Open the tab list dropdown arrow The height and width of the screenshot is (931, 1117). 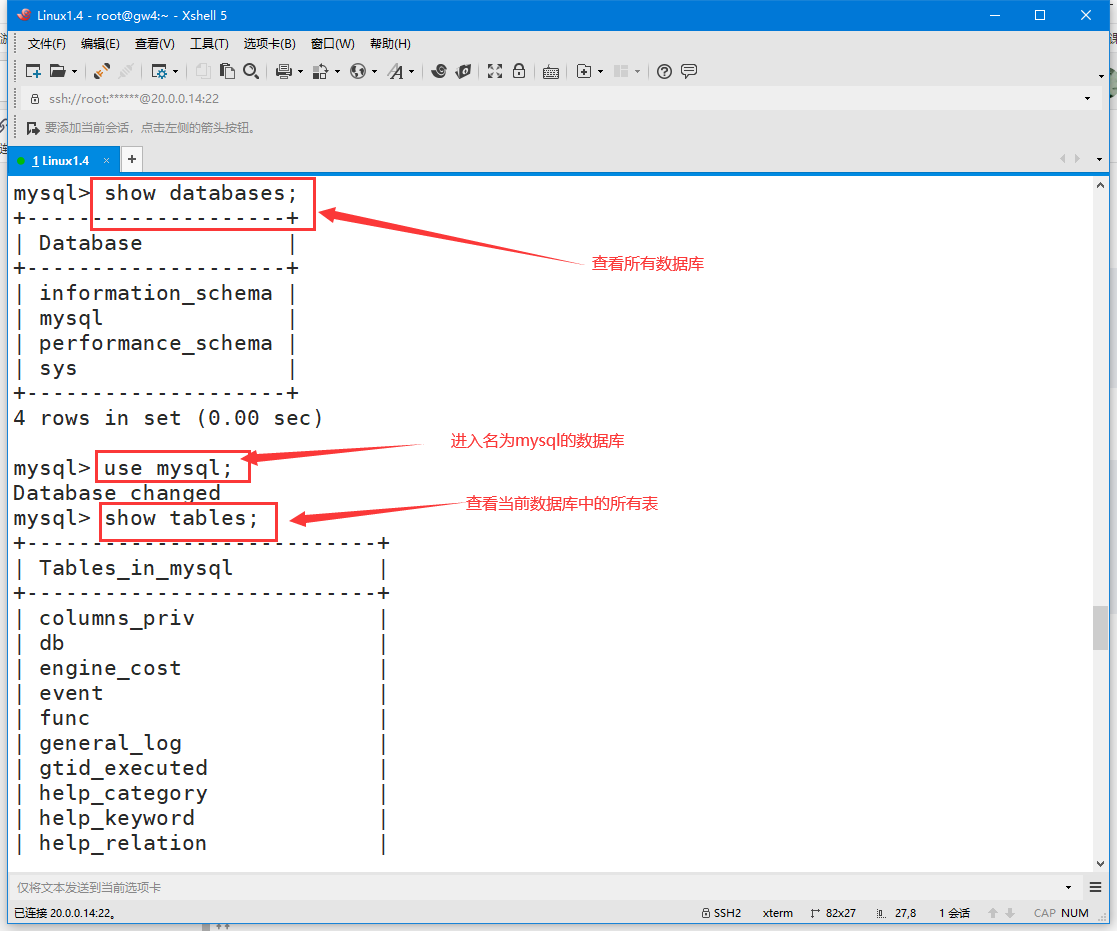click(x=1099, y=160)
